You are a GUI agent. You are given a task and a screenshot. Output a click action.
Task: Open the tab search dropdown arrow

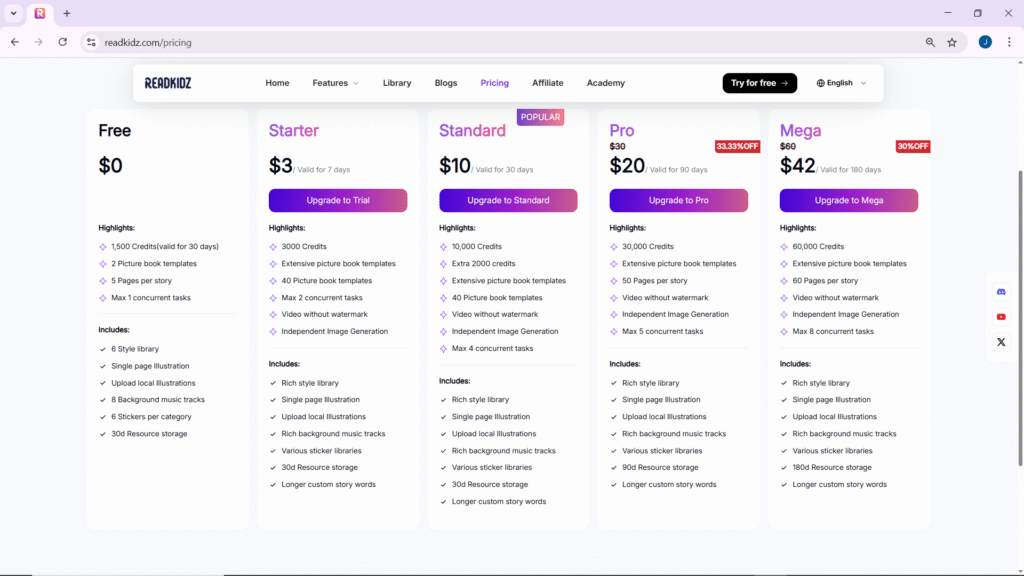[13, 13]
